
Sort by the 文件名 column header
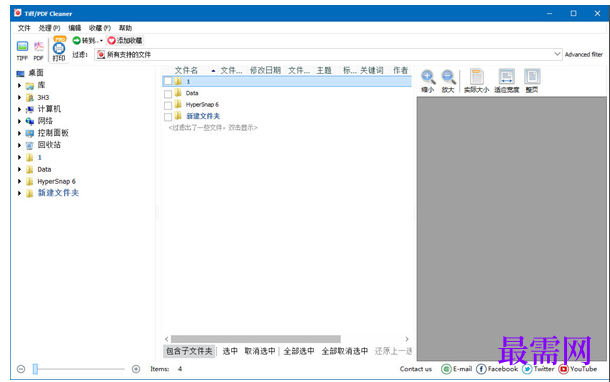click(x=186, y=70)
